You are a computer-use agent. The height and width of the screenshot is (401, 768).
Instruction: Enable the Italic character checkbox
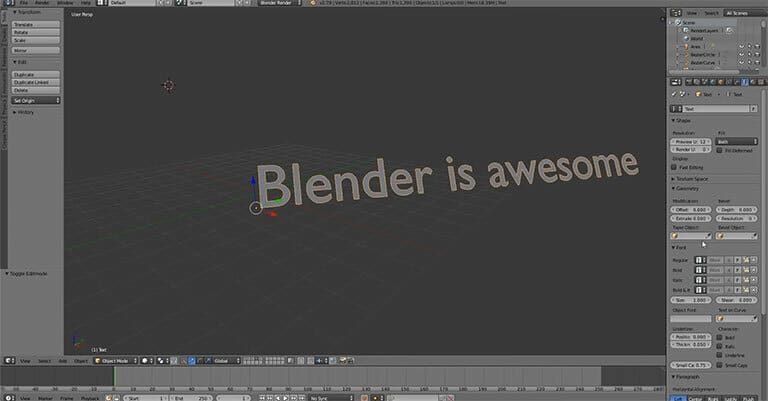pos(720,346)
